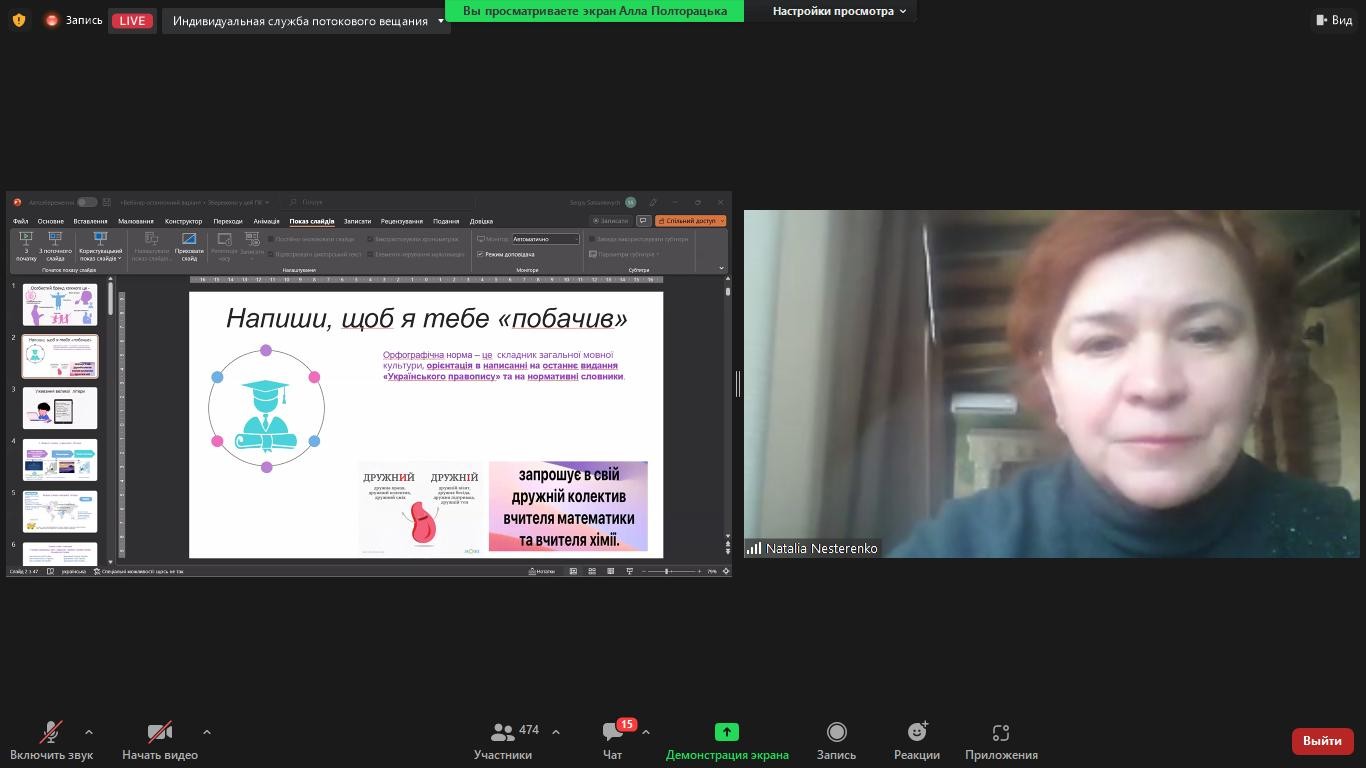Click the red Leave button
Viewport: 1366px width, 768px height.
1322,741
